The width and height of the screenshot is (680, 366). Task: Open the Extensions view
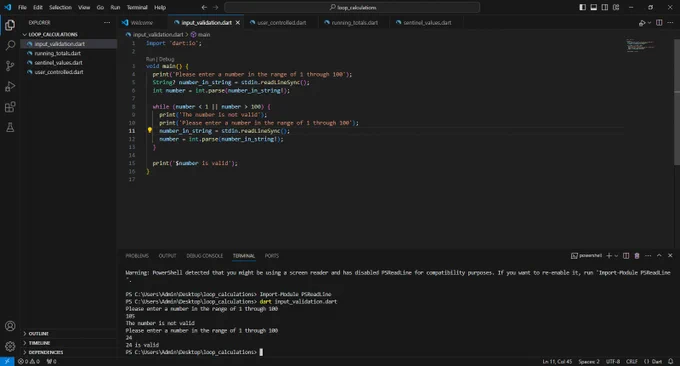click(10, 107)
